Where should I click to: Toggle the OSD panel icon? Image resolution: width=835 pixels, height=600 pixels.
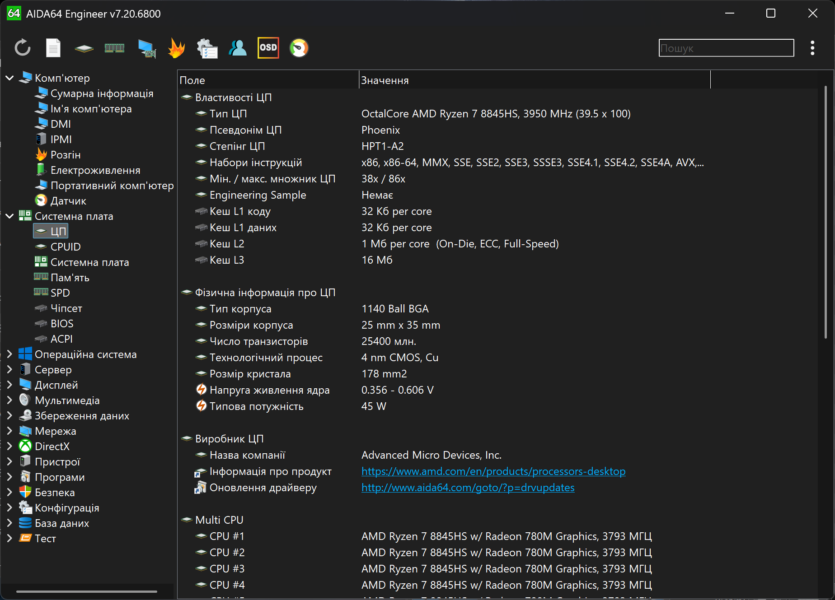268,48
